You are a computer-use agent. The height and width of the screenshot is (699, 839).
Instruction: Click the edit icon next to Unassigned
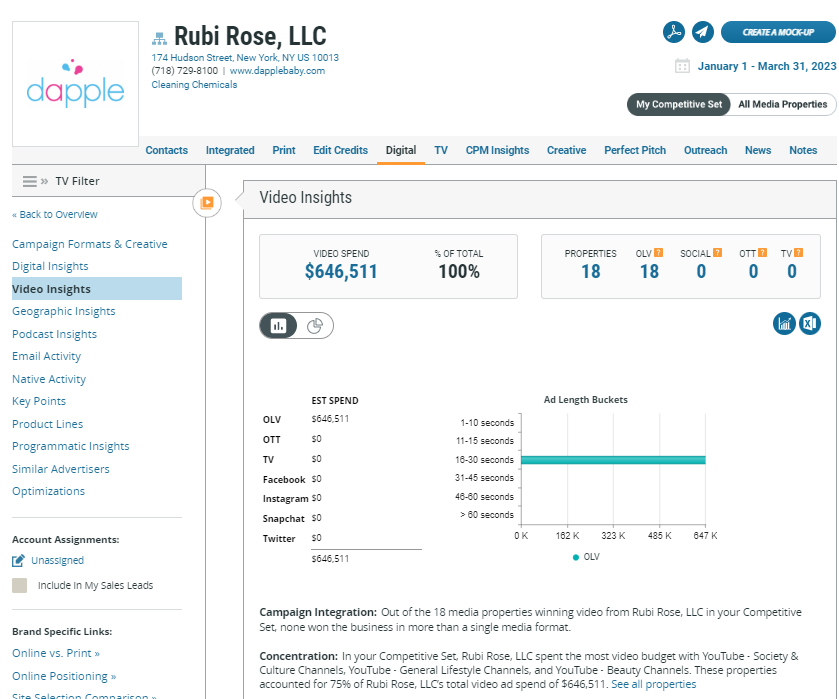pyautogui.click(x=18, y=560)
